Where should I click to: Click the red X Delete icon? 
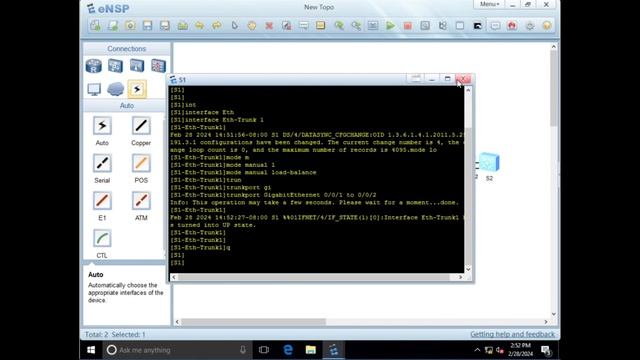point(269,25)
